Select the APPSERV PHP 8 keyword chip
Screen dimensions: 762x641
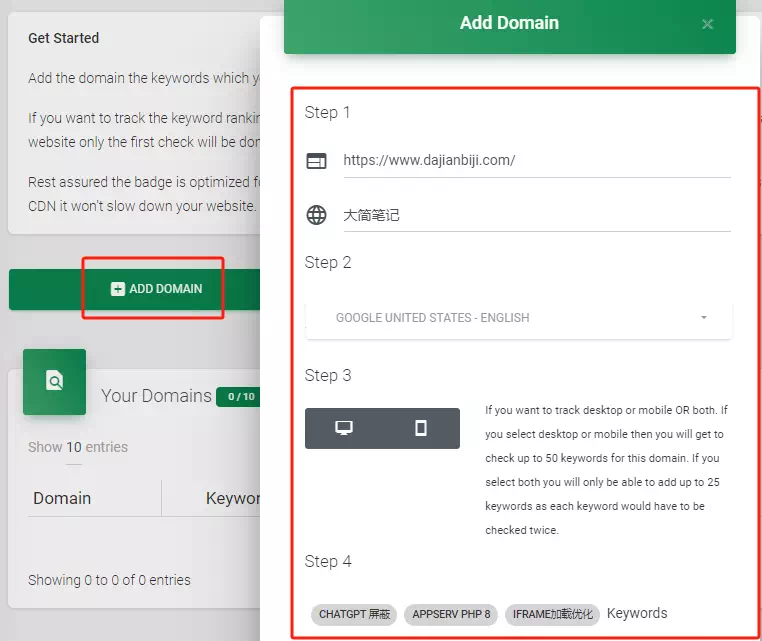(452, 614)
